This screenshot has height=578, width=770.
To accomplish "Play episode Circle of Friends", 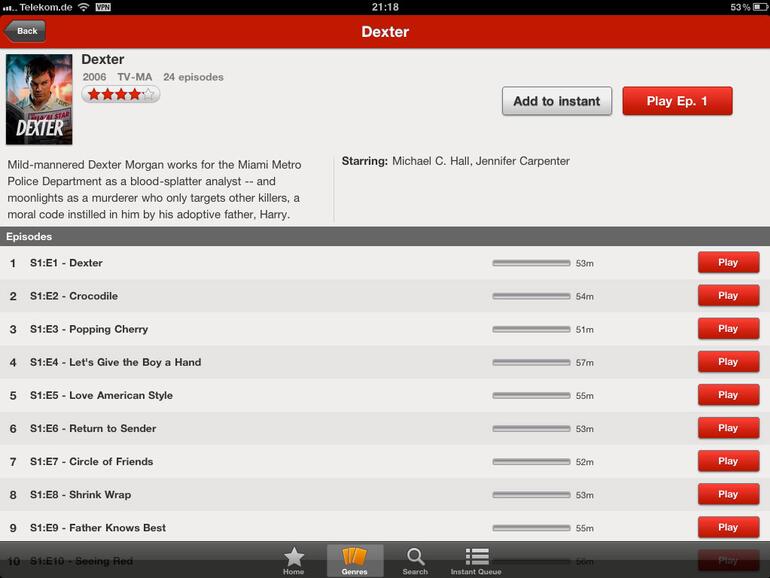I will tap(728, 461).
